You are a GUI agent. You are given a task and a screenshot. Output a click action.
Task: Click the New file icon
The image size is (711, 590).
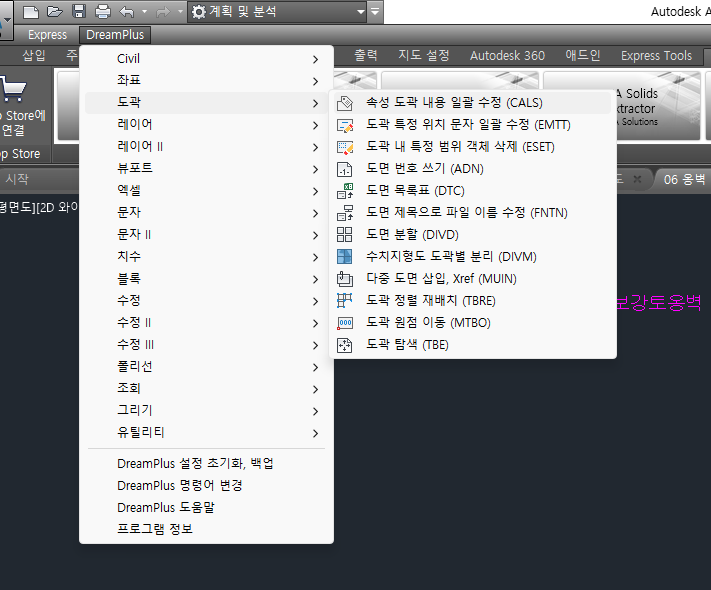tap(31, 12)
